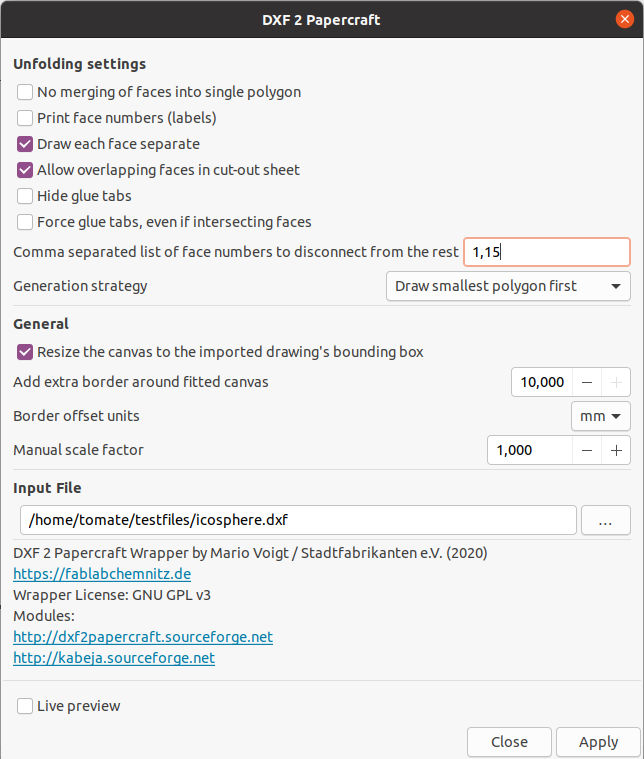Click the face numbers to disconnect field

pos(547,252)
